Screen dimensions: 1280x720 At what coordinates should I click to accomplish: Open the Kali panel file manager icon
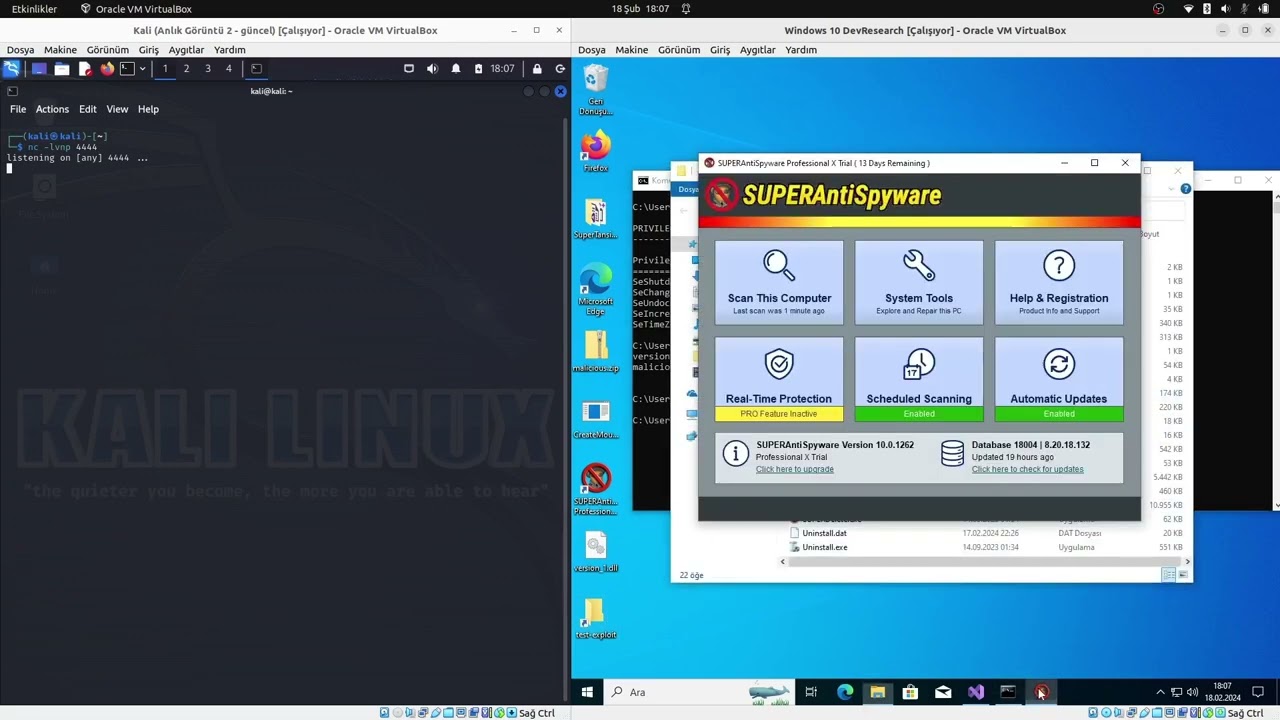[62, 69]
